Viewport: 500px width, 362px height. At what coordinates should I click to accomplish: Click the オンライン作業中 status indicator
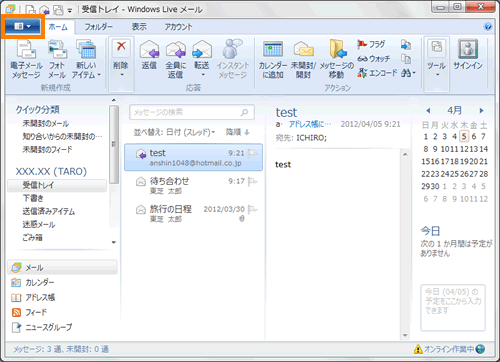point(449,349)
